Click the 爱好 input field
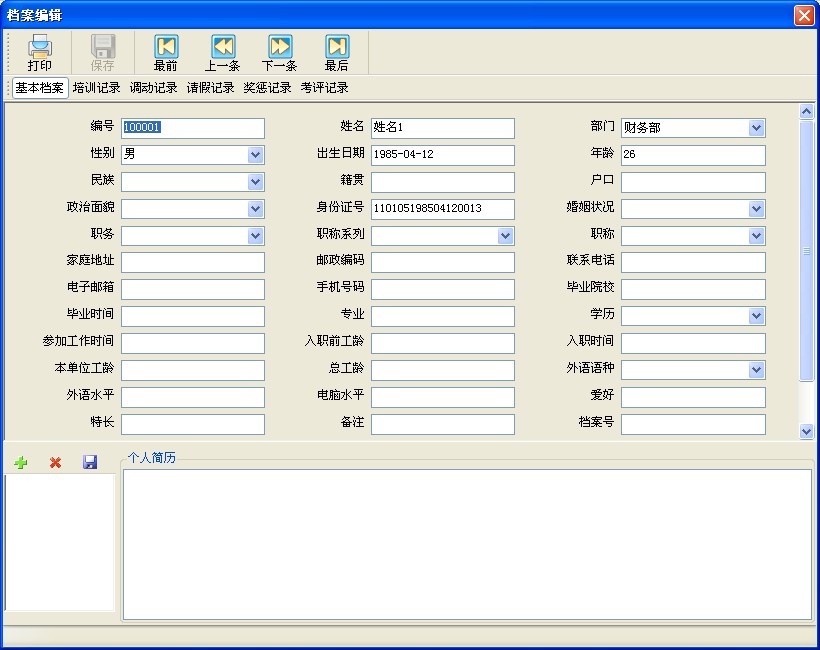The height and width of the screenshot is (650, 820). click(693, 397)
